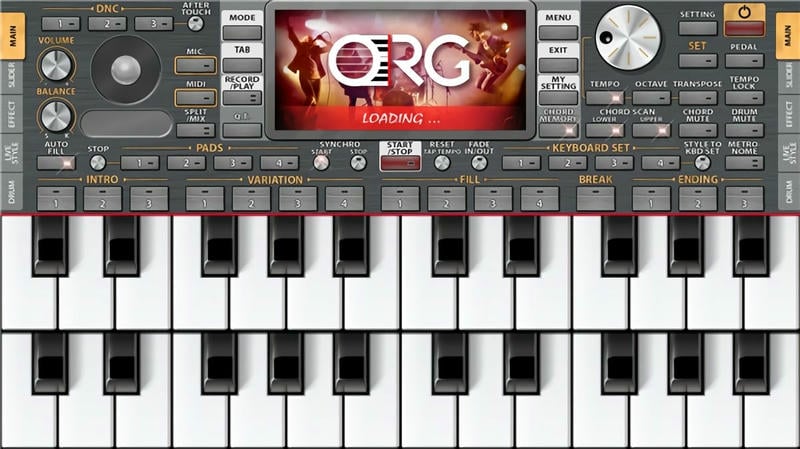Click the Pedal button
This screenshot has width=800, height=449.
tap(744, 61)
